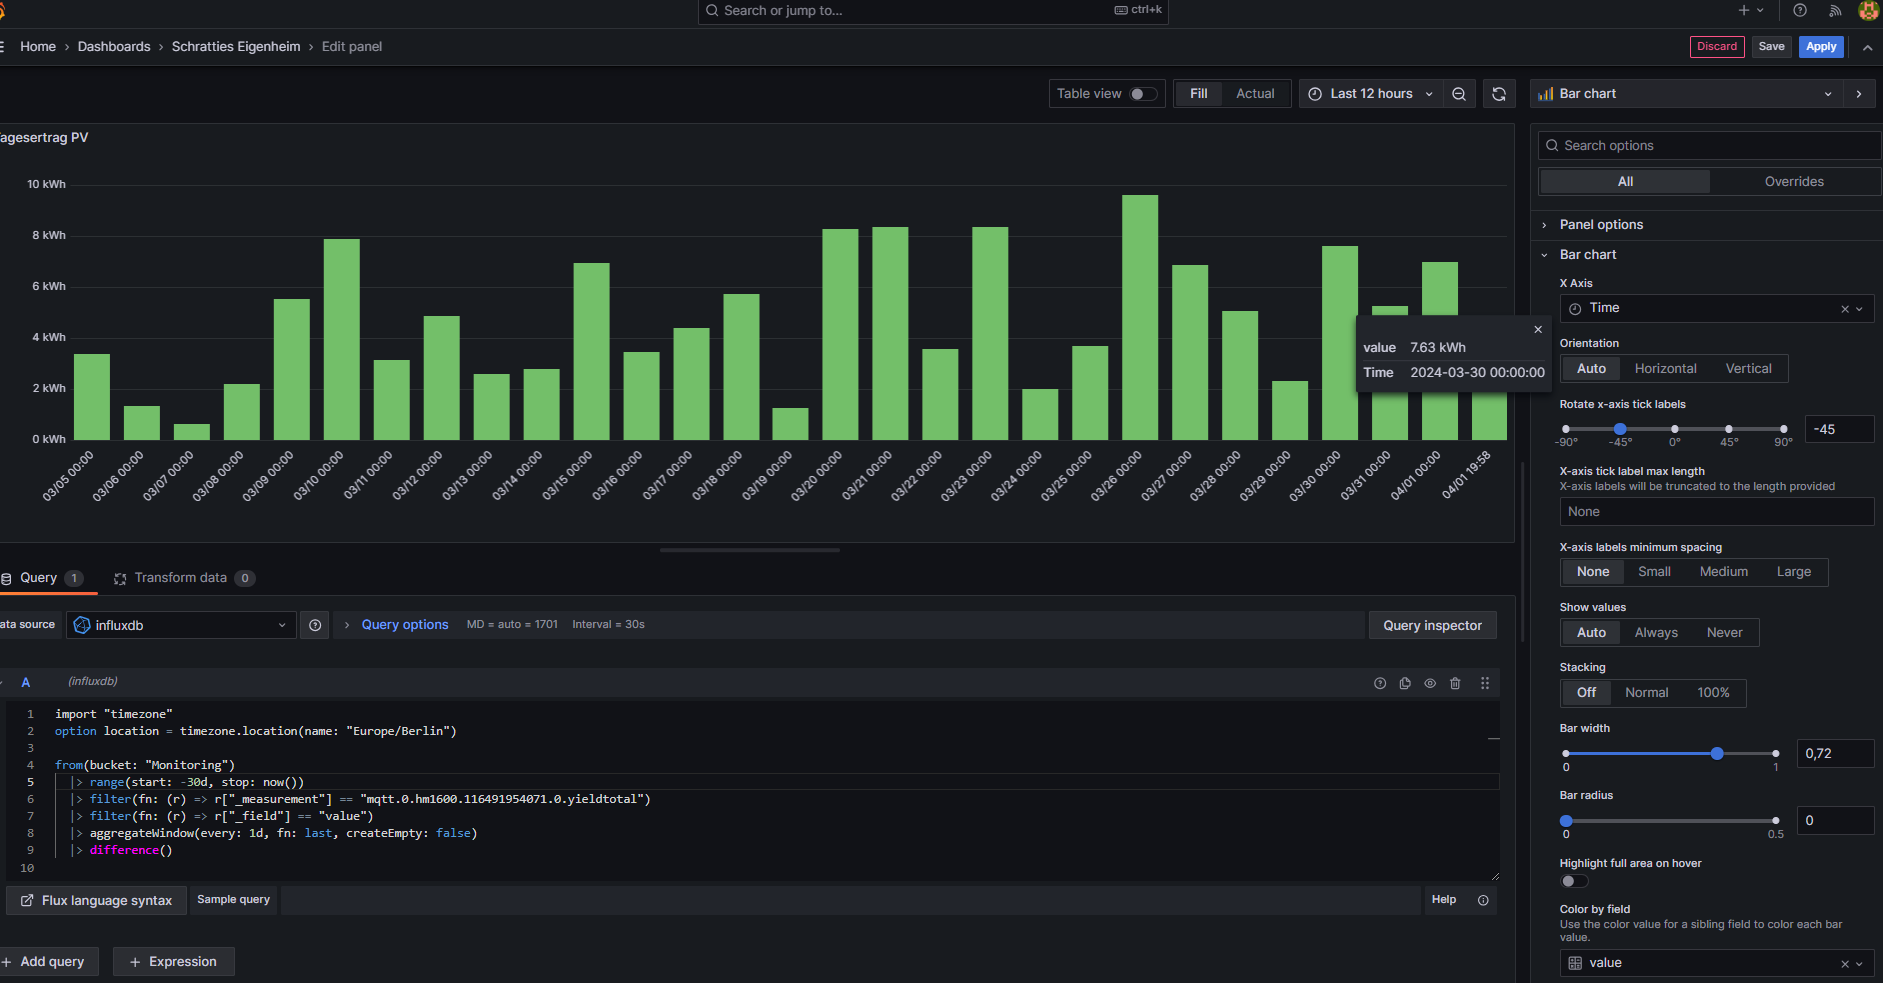Image resolution: width=1883 pixels, height=983 pixels.
Task: Adjust the Bar width slider handle
Action: pos(1717,753)
